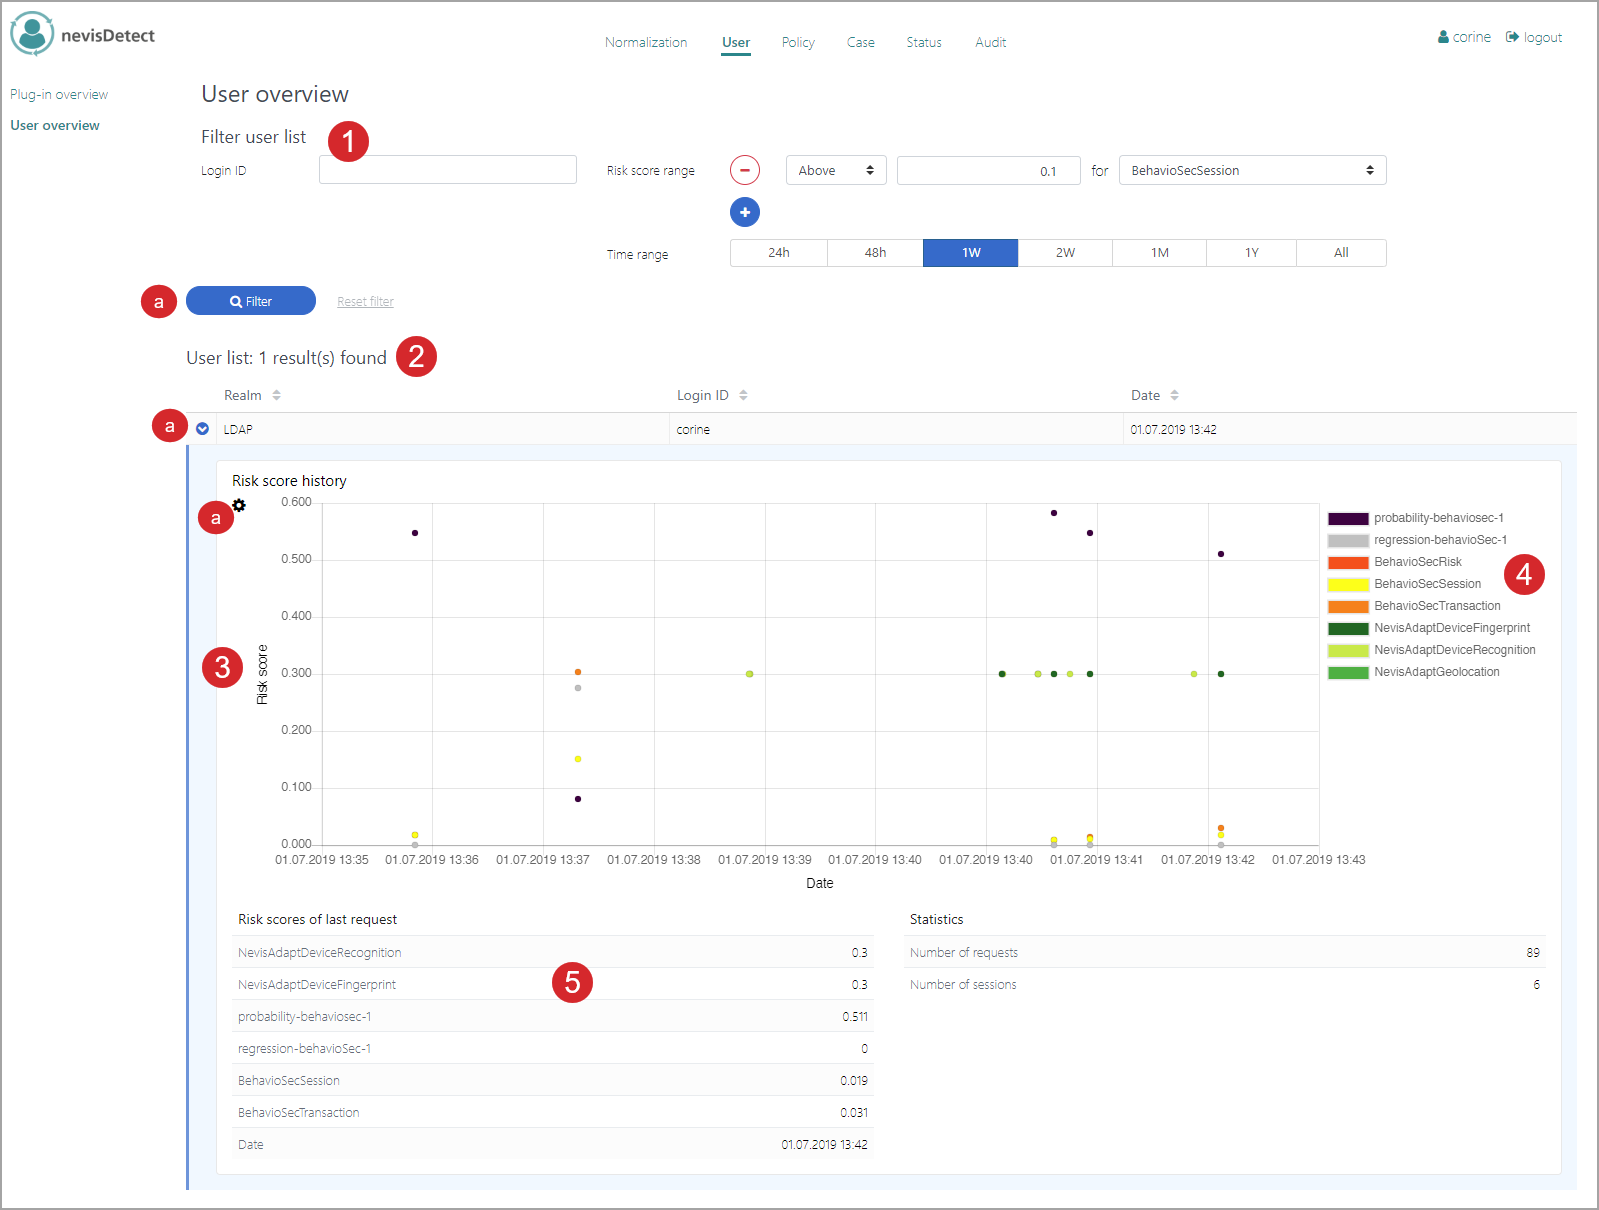The width and height of the screenshot is (1599, 1210).
Task: Focus the Login ID input field
Action: click(448, 170)
